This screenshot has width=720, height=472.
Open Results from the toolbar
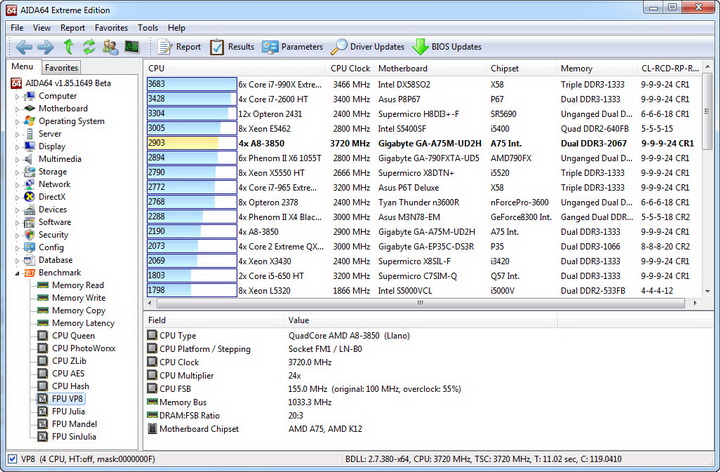tap(232, 47)
